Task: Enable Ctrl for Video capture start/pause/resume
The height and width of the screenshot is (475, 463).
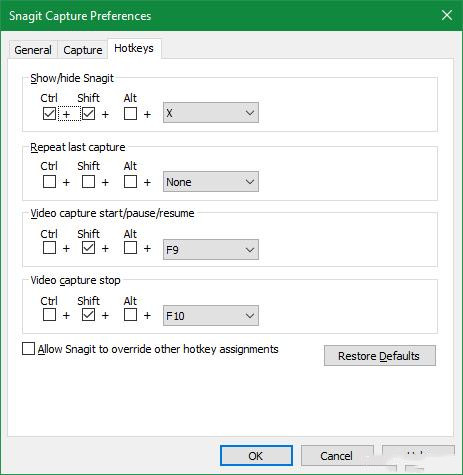Action: [x=49, y=248]
